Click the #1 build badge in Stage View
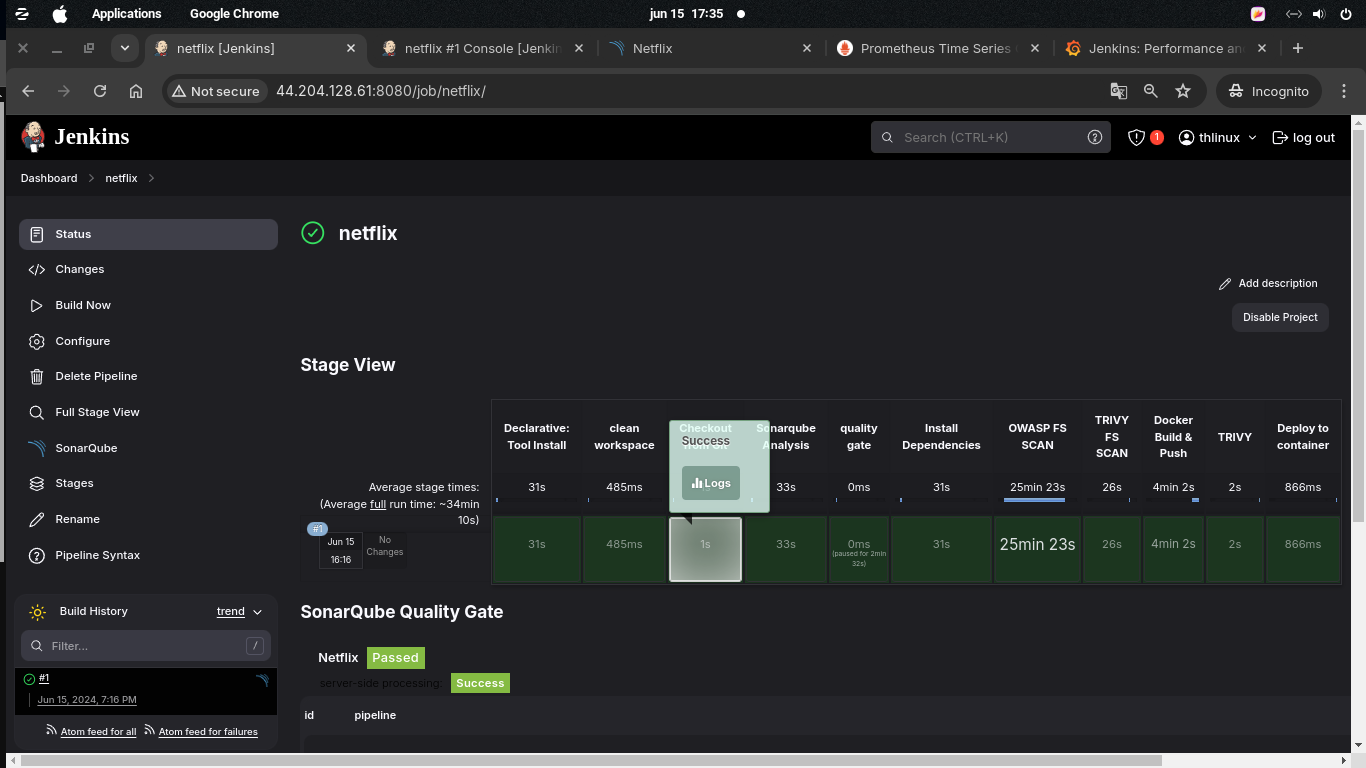 (317, 529)
